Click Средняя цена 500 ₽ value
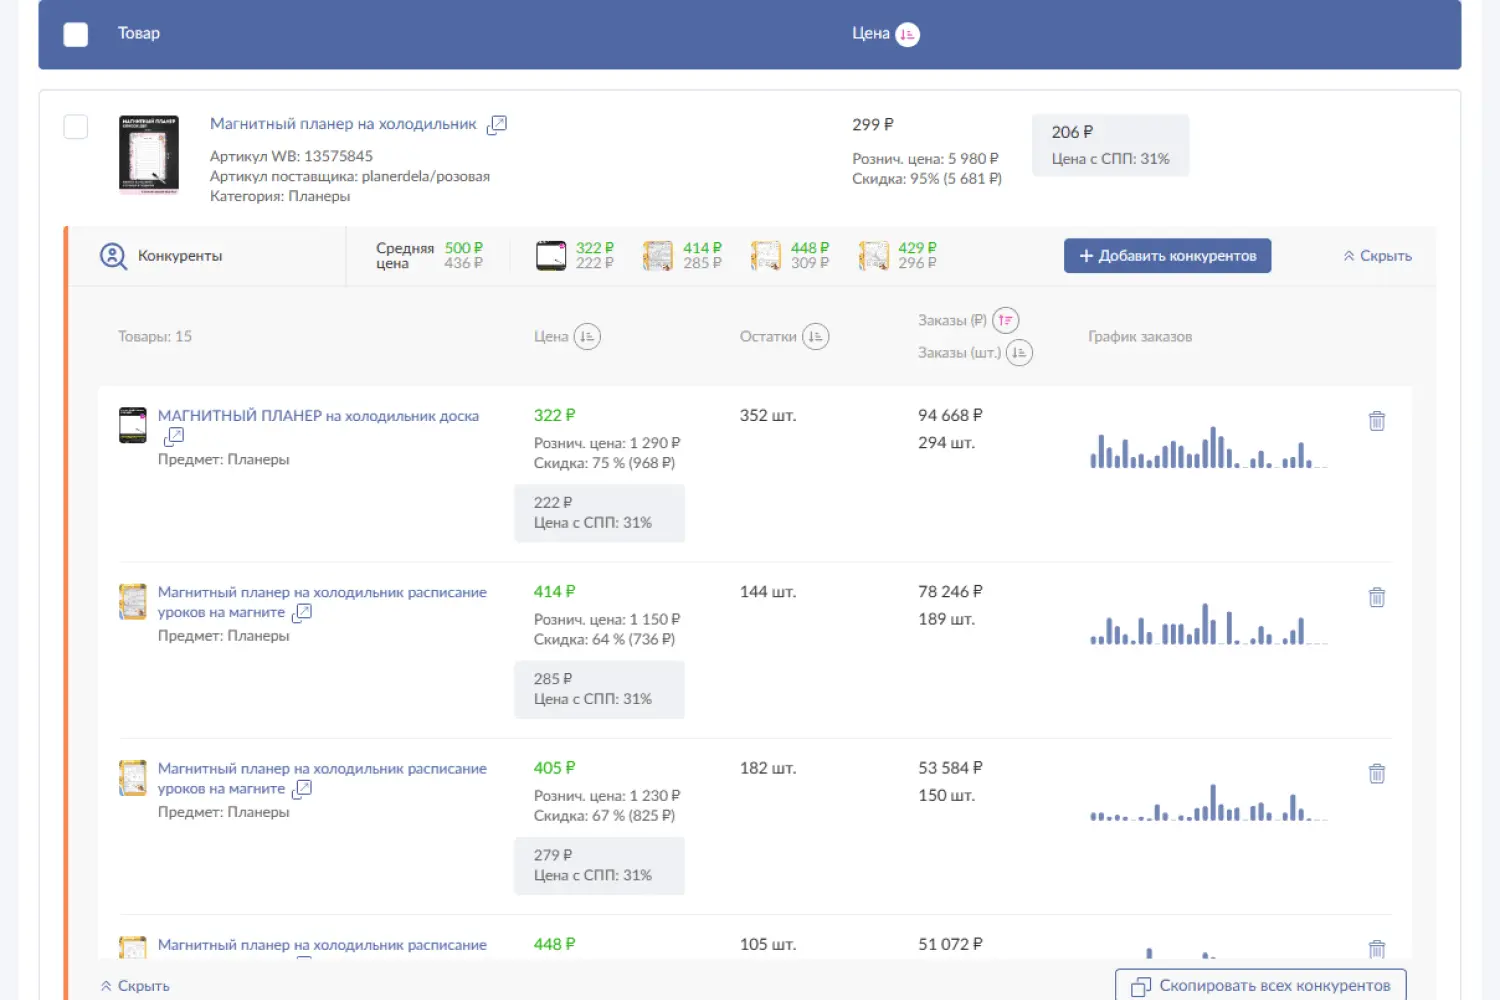 [x=464, y=248]
